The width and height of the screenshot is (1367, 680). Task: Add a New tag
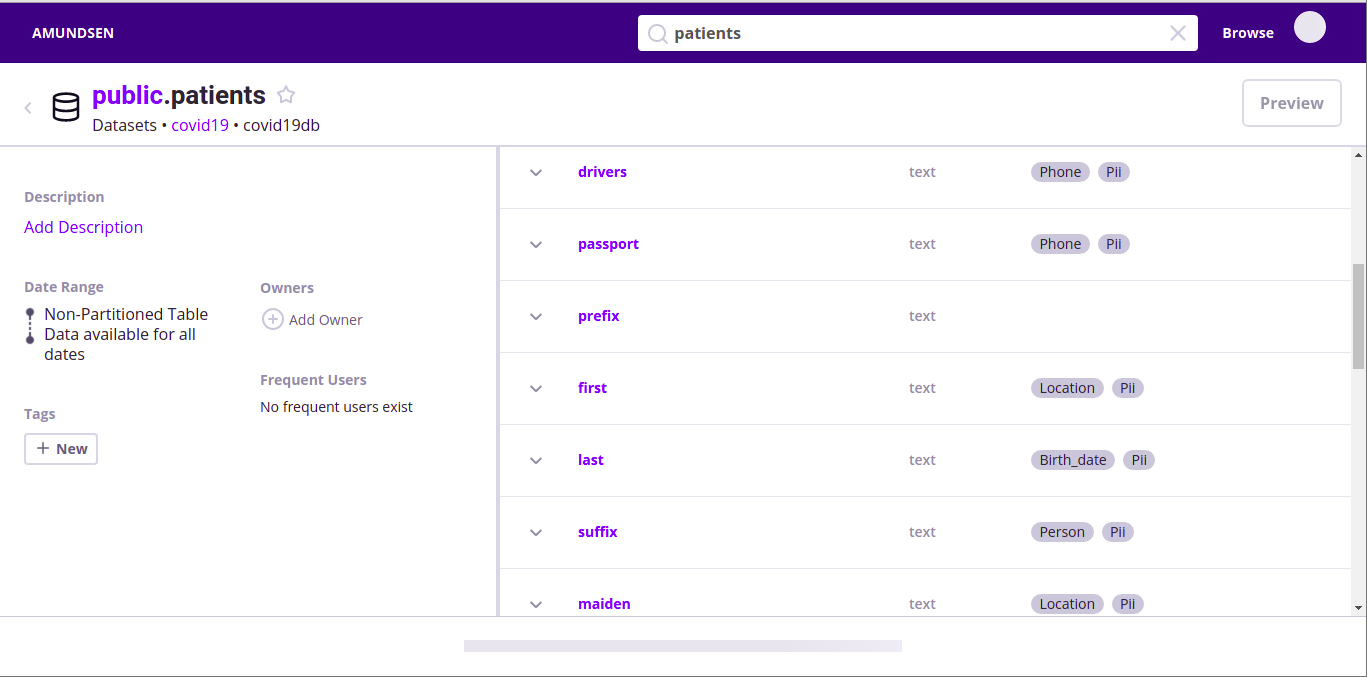tap(61, 449)
